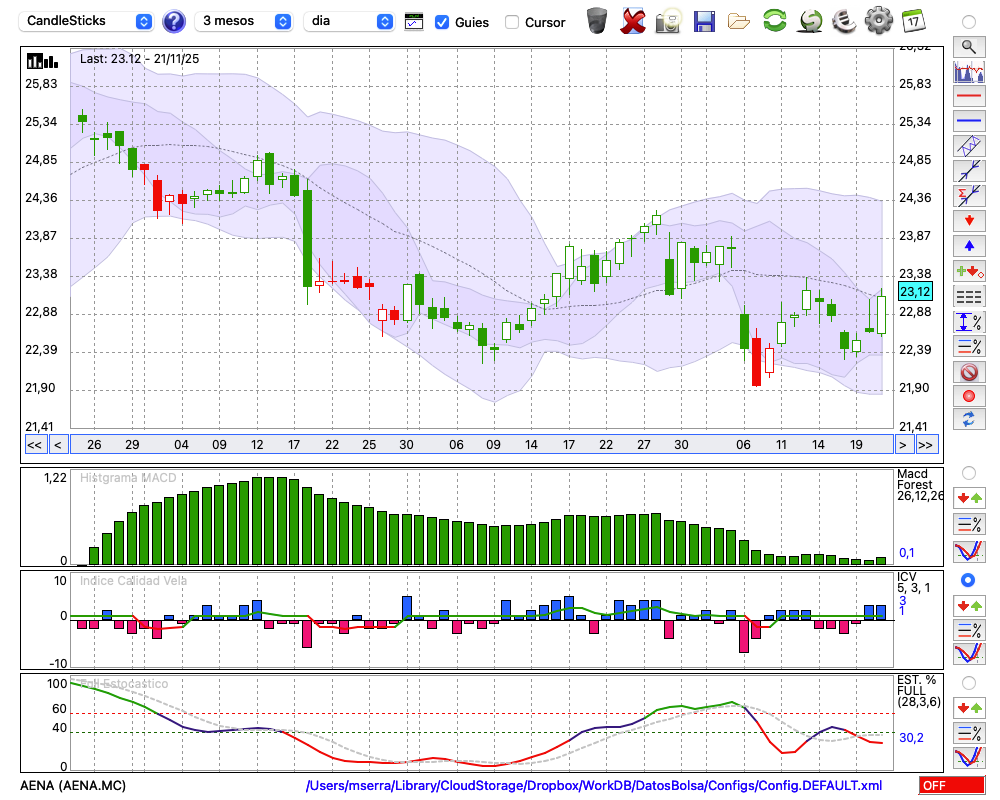Select the radio button beside MACD panel

point(968,472)
